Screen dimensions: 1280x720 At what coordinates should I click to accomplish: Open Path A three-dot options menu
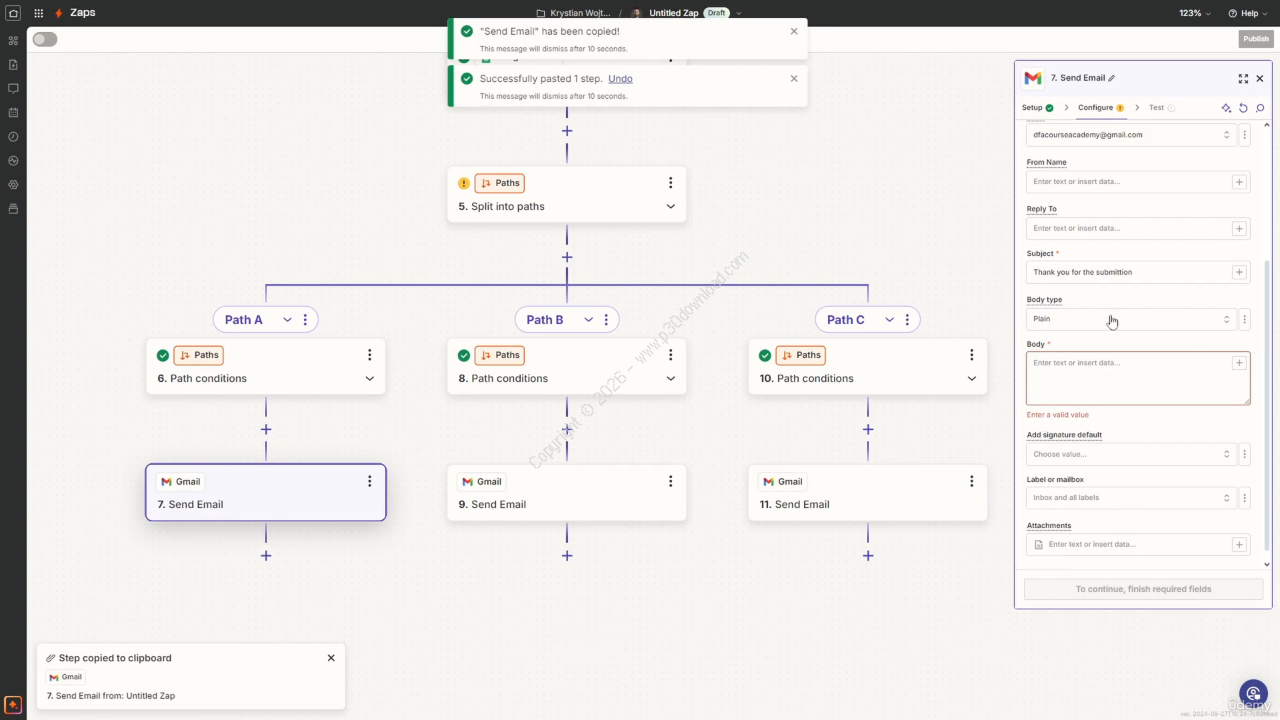pos(305,320)
